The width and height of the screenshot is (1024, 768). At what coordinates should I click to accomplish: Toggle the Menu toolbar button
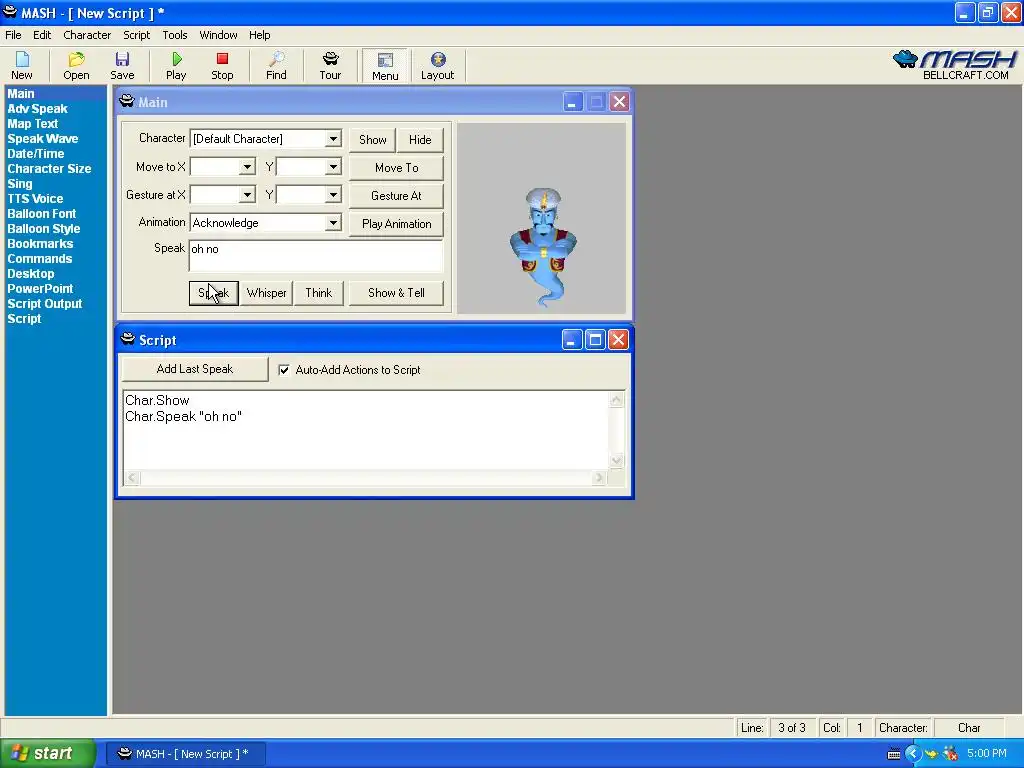pyautogui.click(x=385, y=66)
